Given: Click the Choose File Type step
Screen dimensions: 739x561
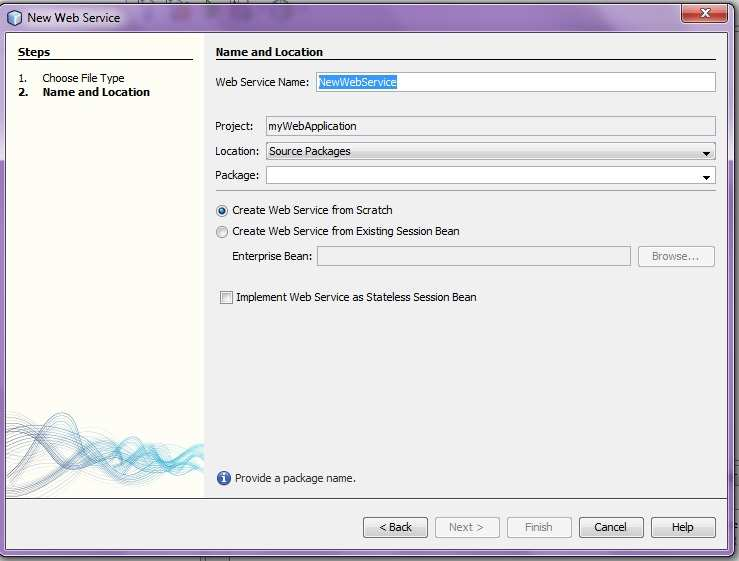Looking at the screenshot, I should (x=83, y=78).
